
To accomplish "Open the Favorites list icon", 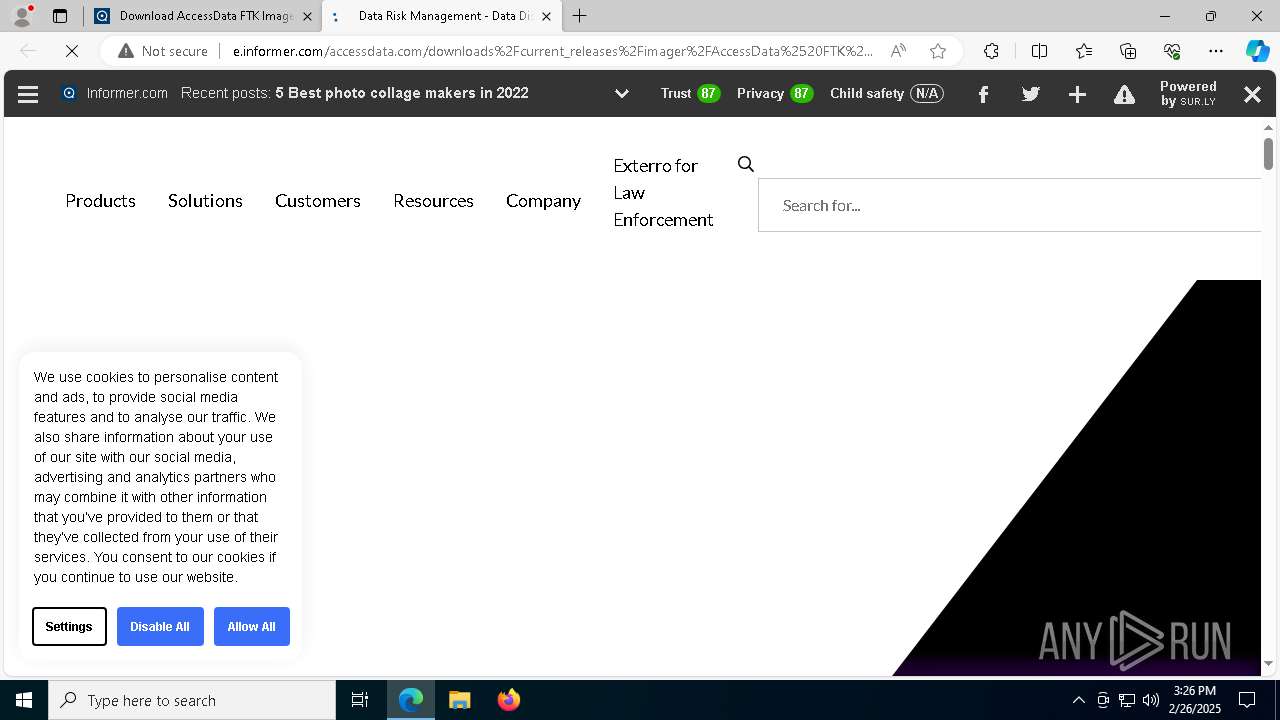I will [x=1084, y=51].
